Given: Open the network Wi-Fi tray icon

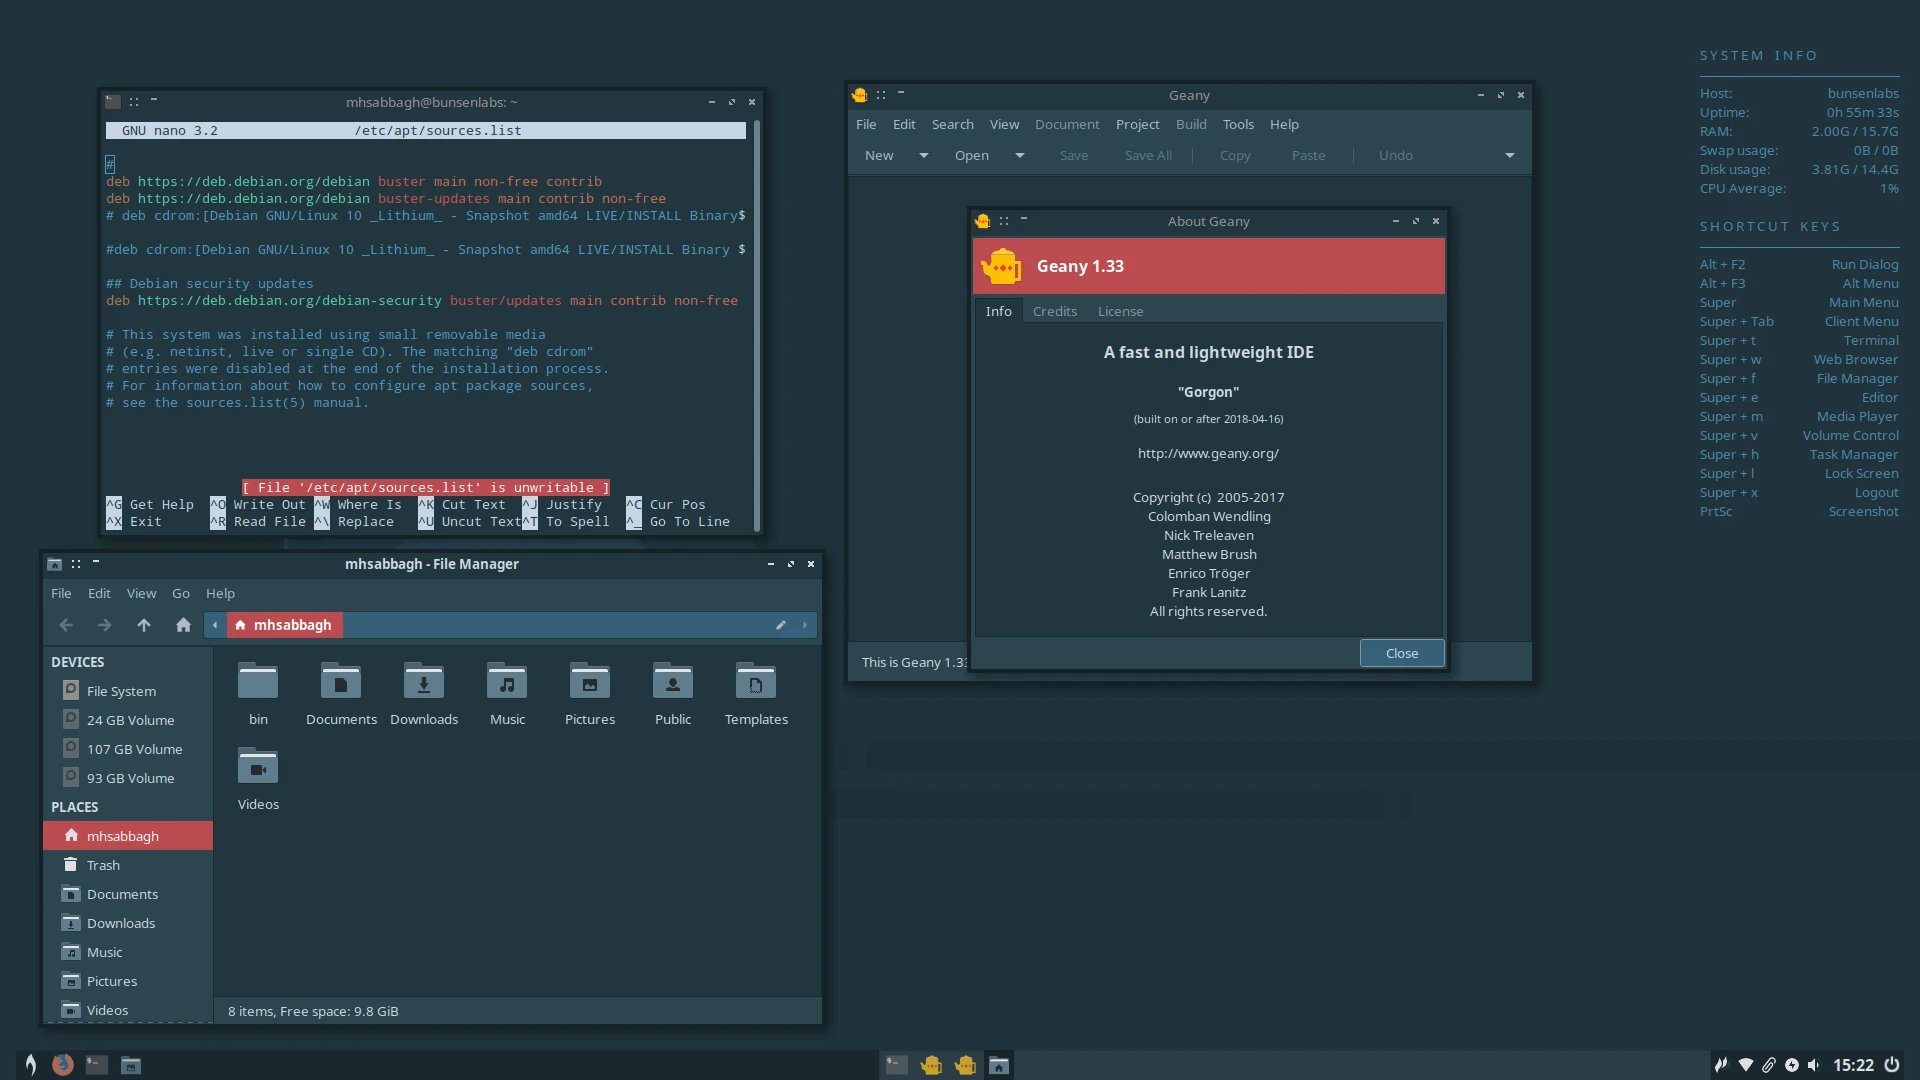Looking at the screenshot, I should pyautogui.click(x=1746, y=1064).
